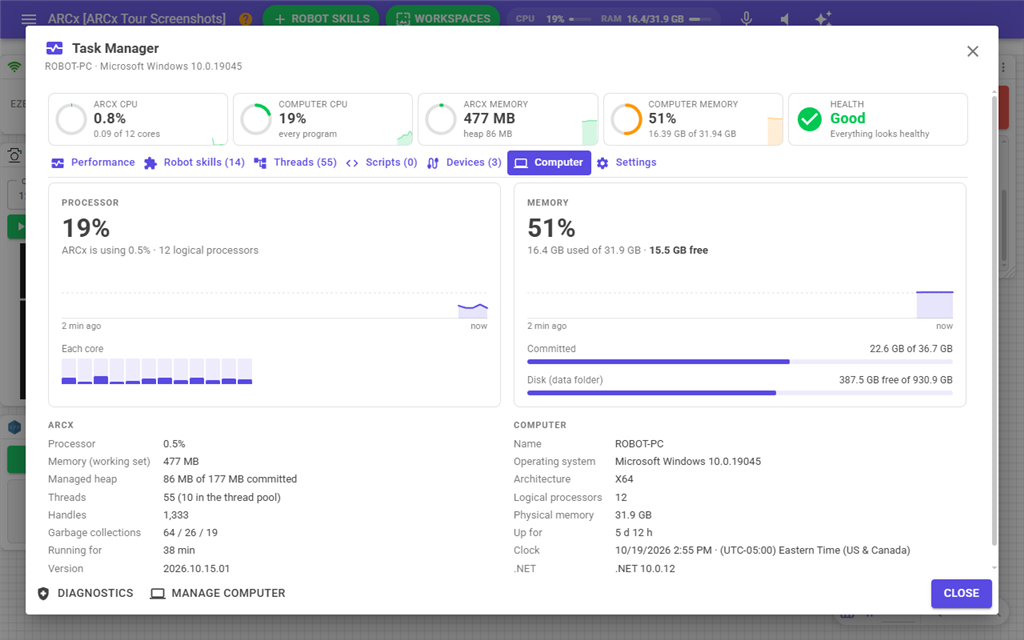The height and width of the screenshot is (640, 1024).
Task: Click the green wifi icon behind the dialog
Action: 14,67
